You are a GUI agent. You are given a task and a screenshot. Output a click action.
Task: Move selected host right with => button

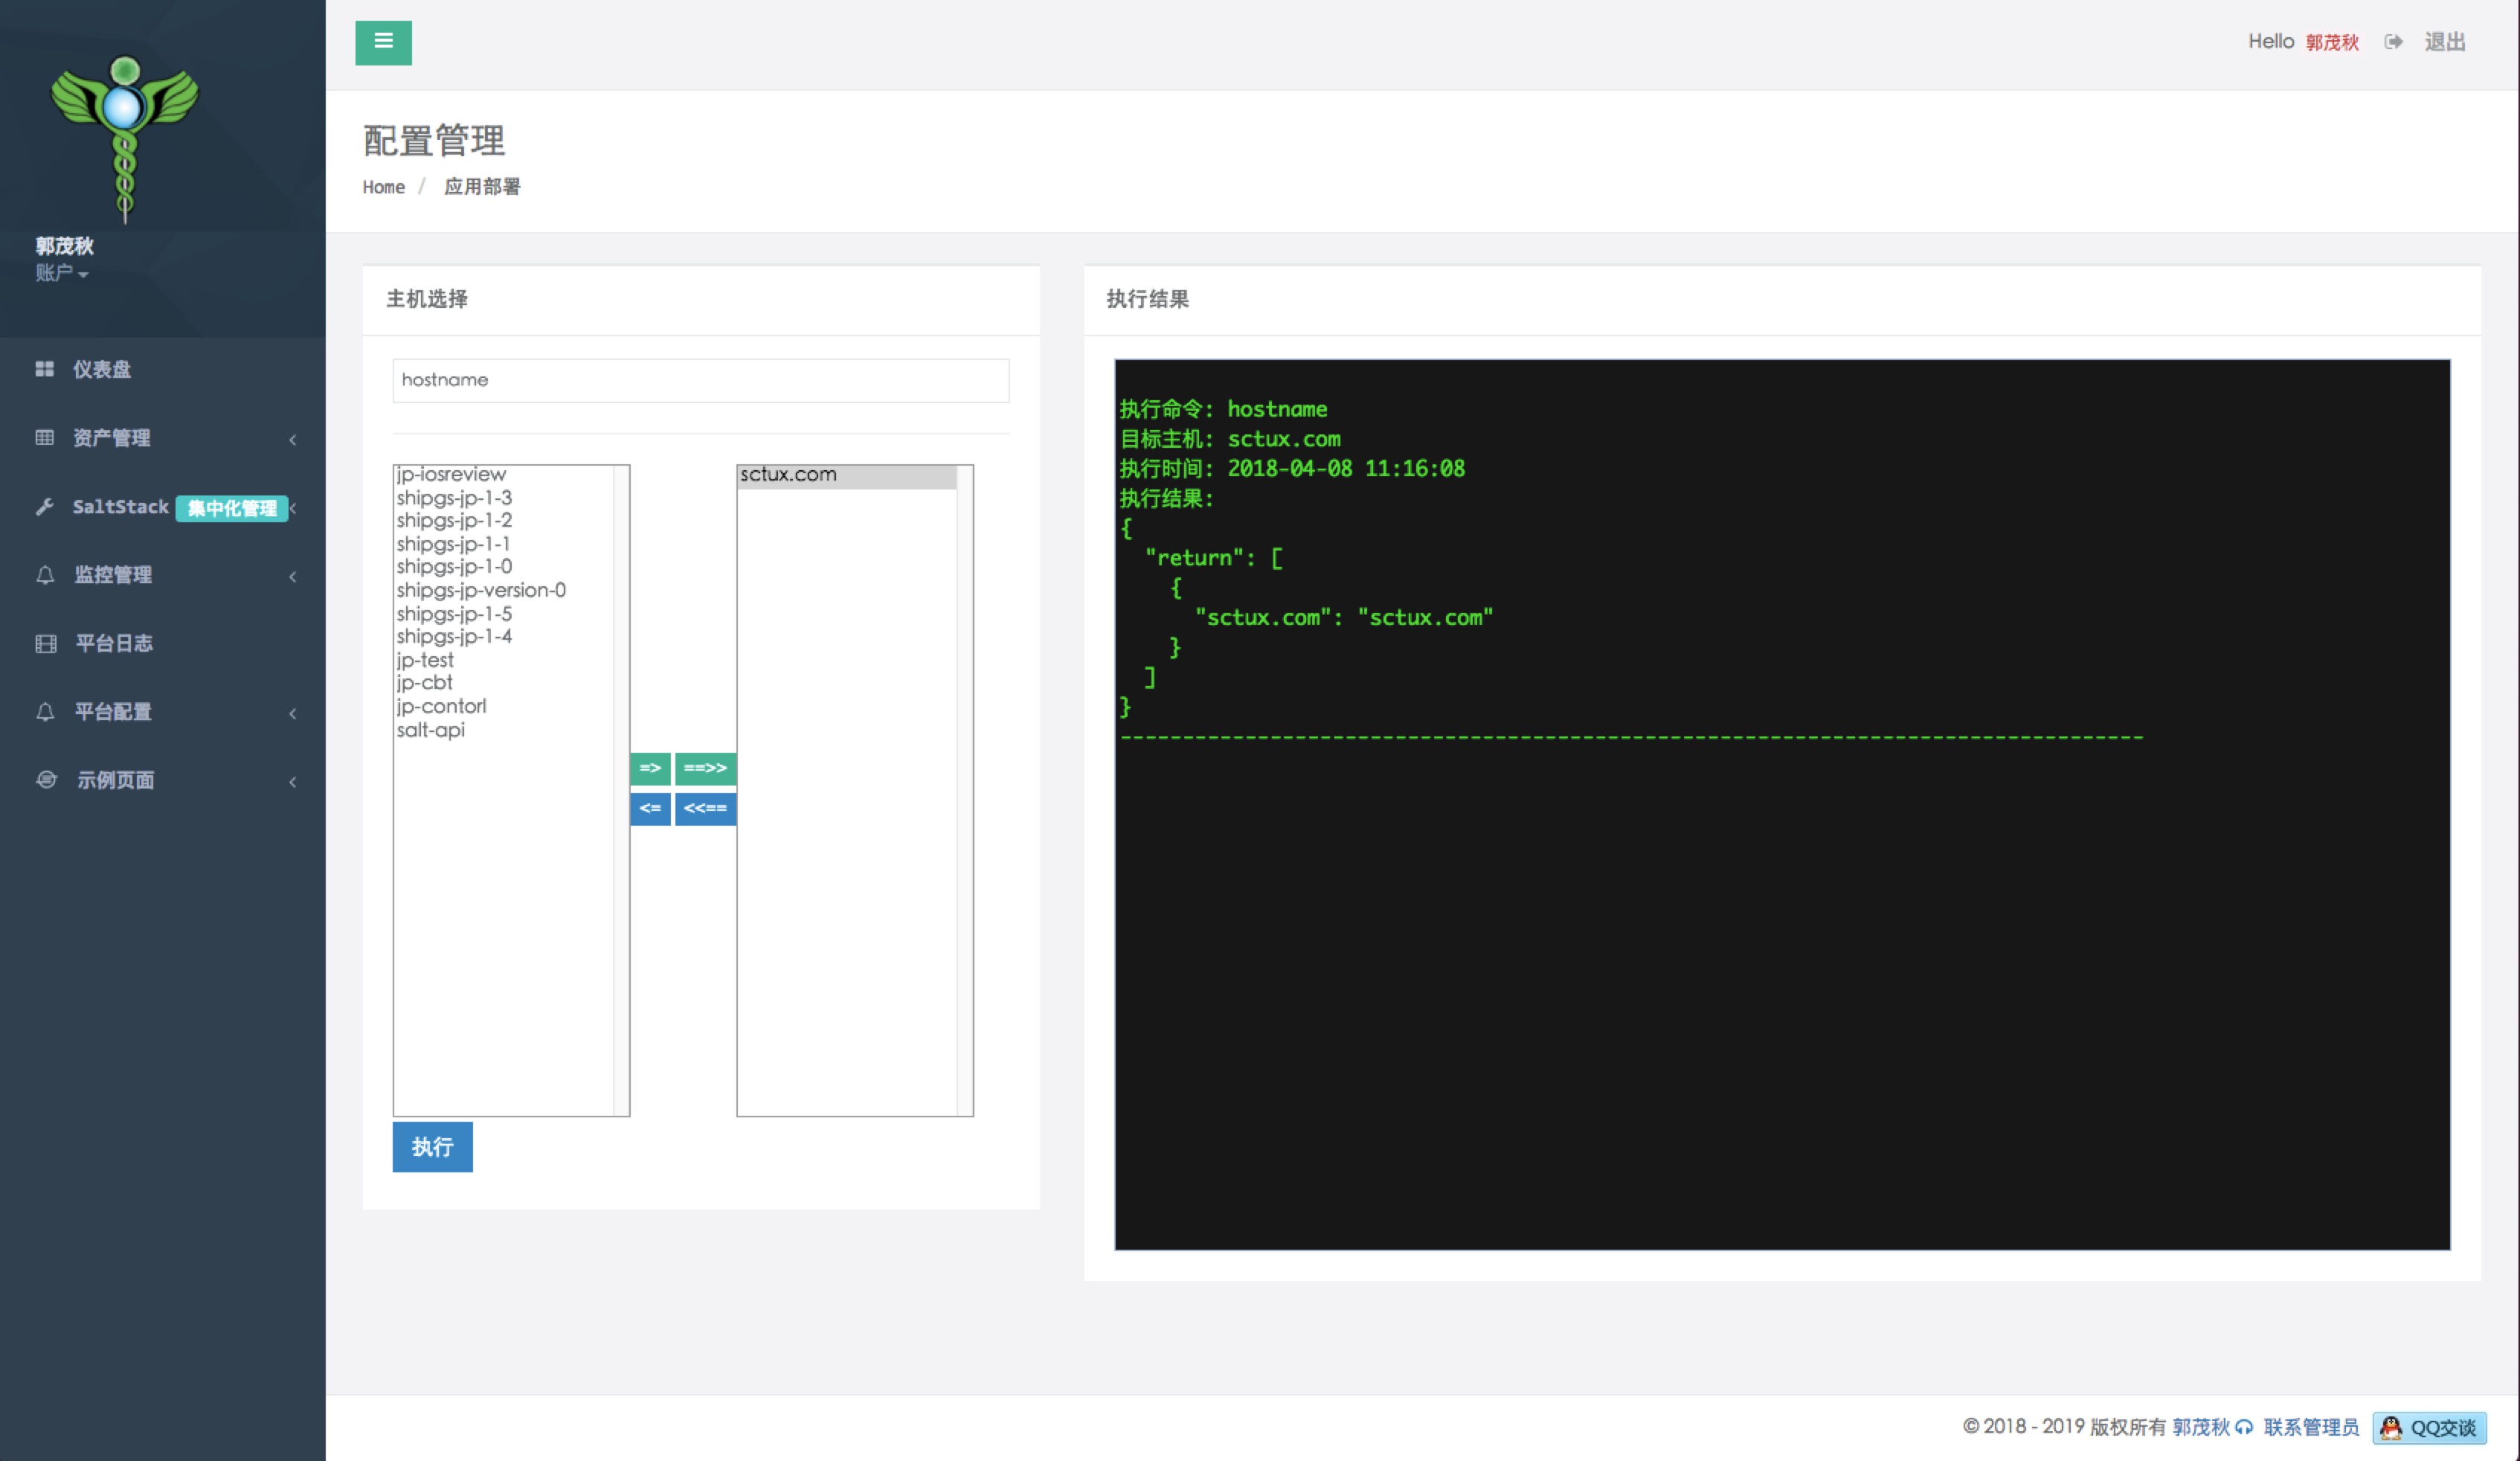coord(650,768)
